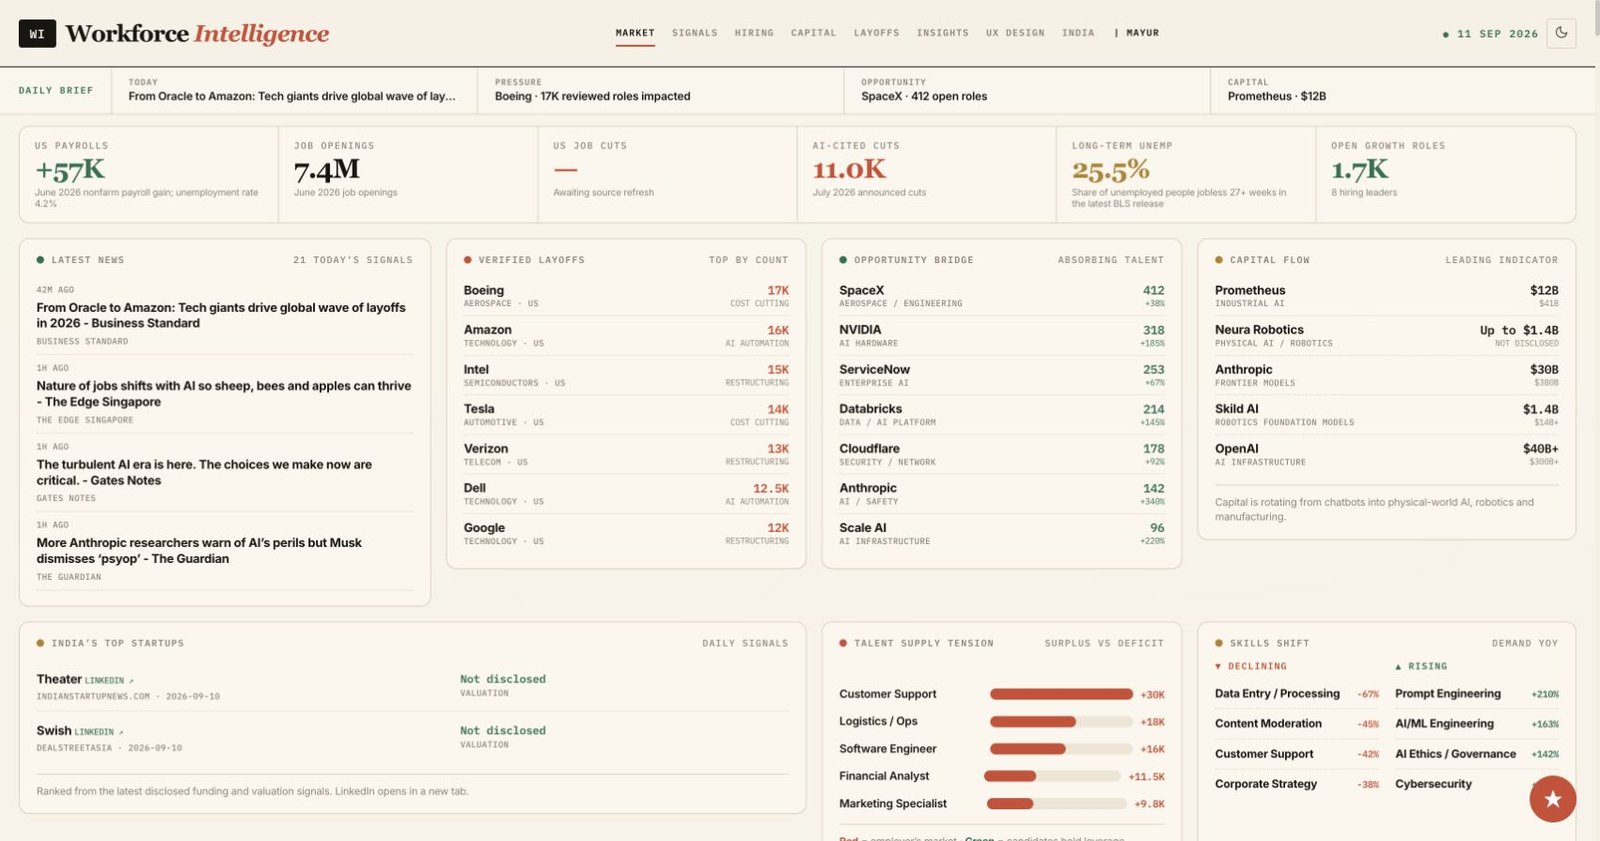Go to the India tab

pos(1078,33)
